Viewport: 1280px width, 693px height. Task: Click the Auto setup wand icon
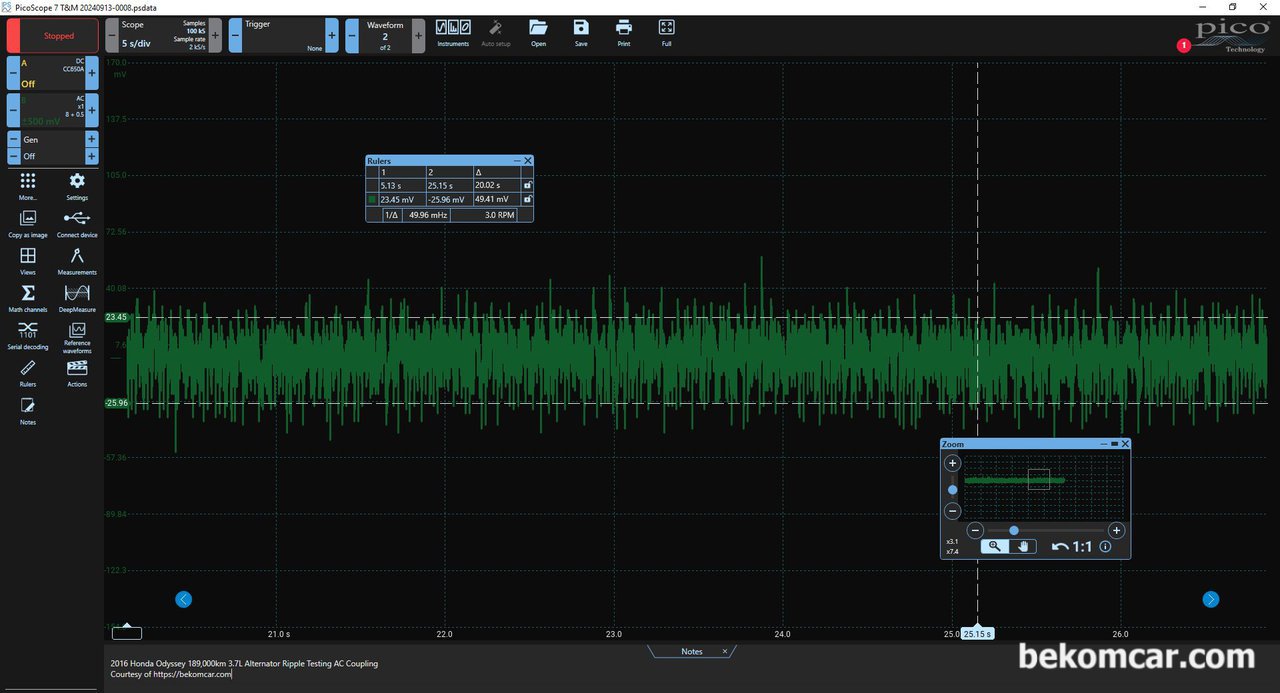click(x=496, y=33)
